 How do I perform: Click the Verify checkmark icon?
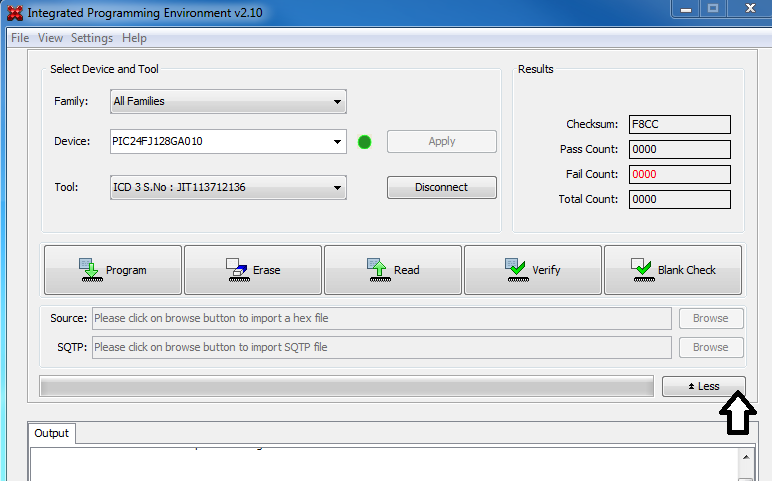pos(516,270)
